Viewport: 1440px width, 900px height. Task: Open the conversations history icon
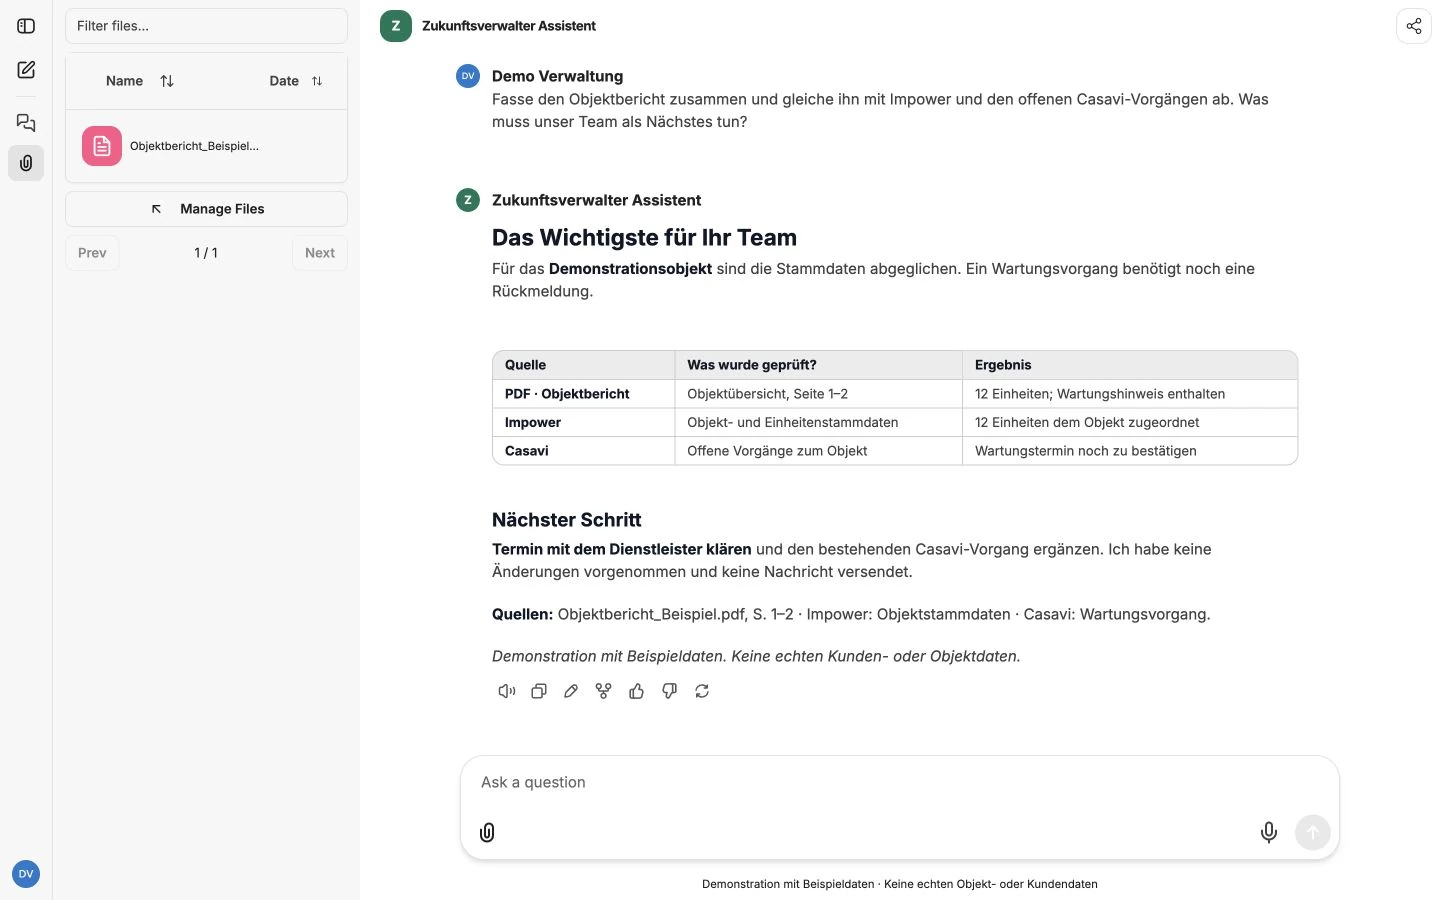(x=26, y=123)
